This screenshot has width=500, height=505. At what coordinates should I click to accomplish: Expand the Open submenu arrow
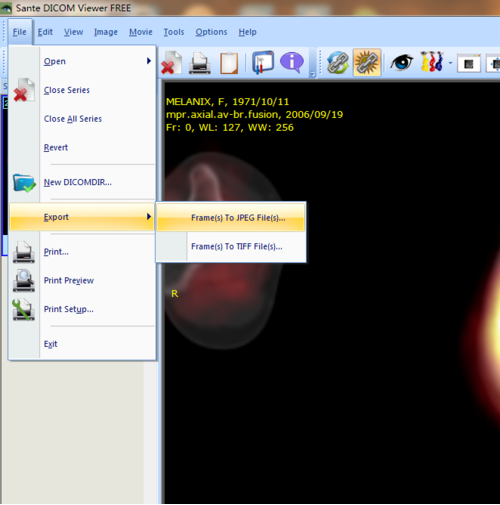(x=149, y=61)
